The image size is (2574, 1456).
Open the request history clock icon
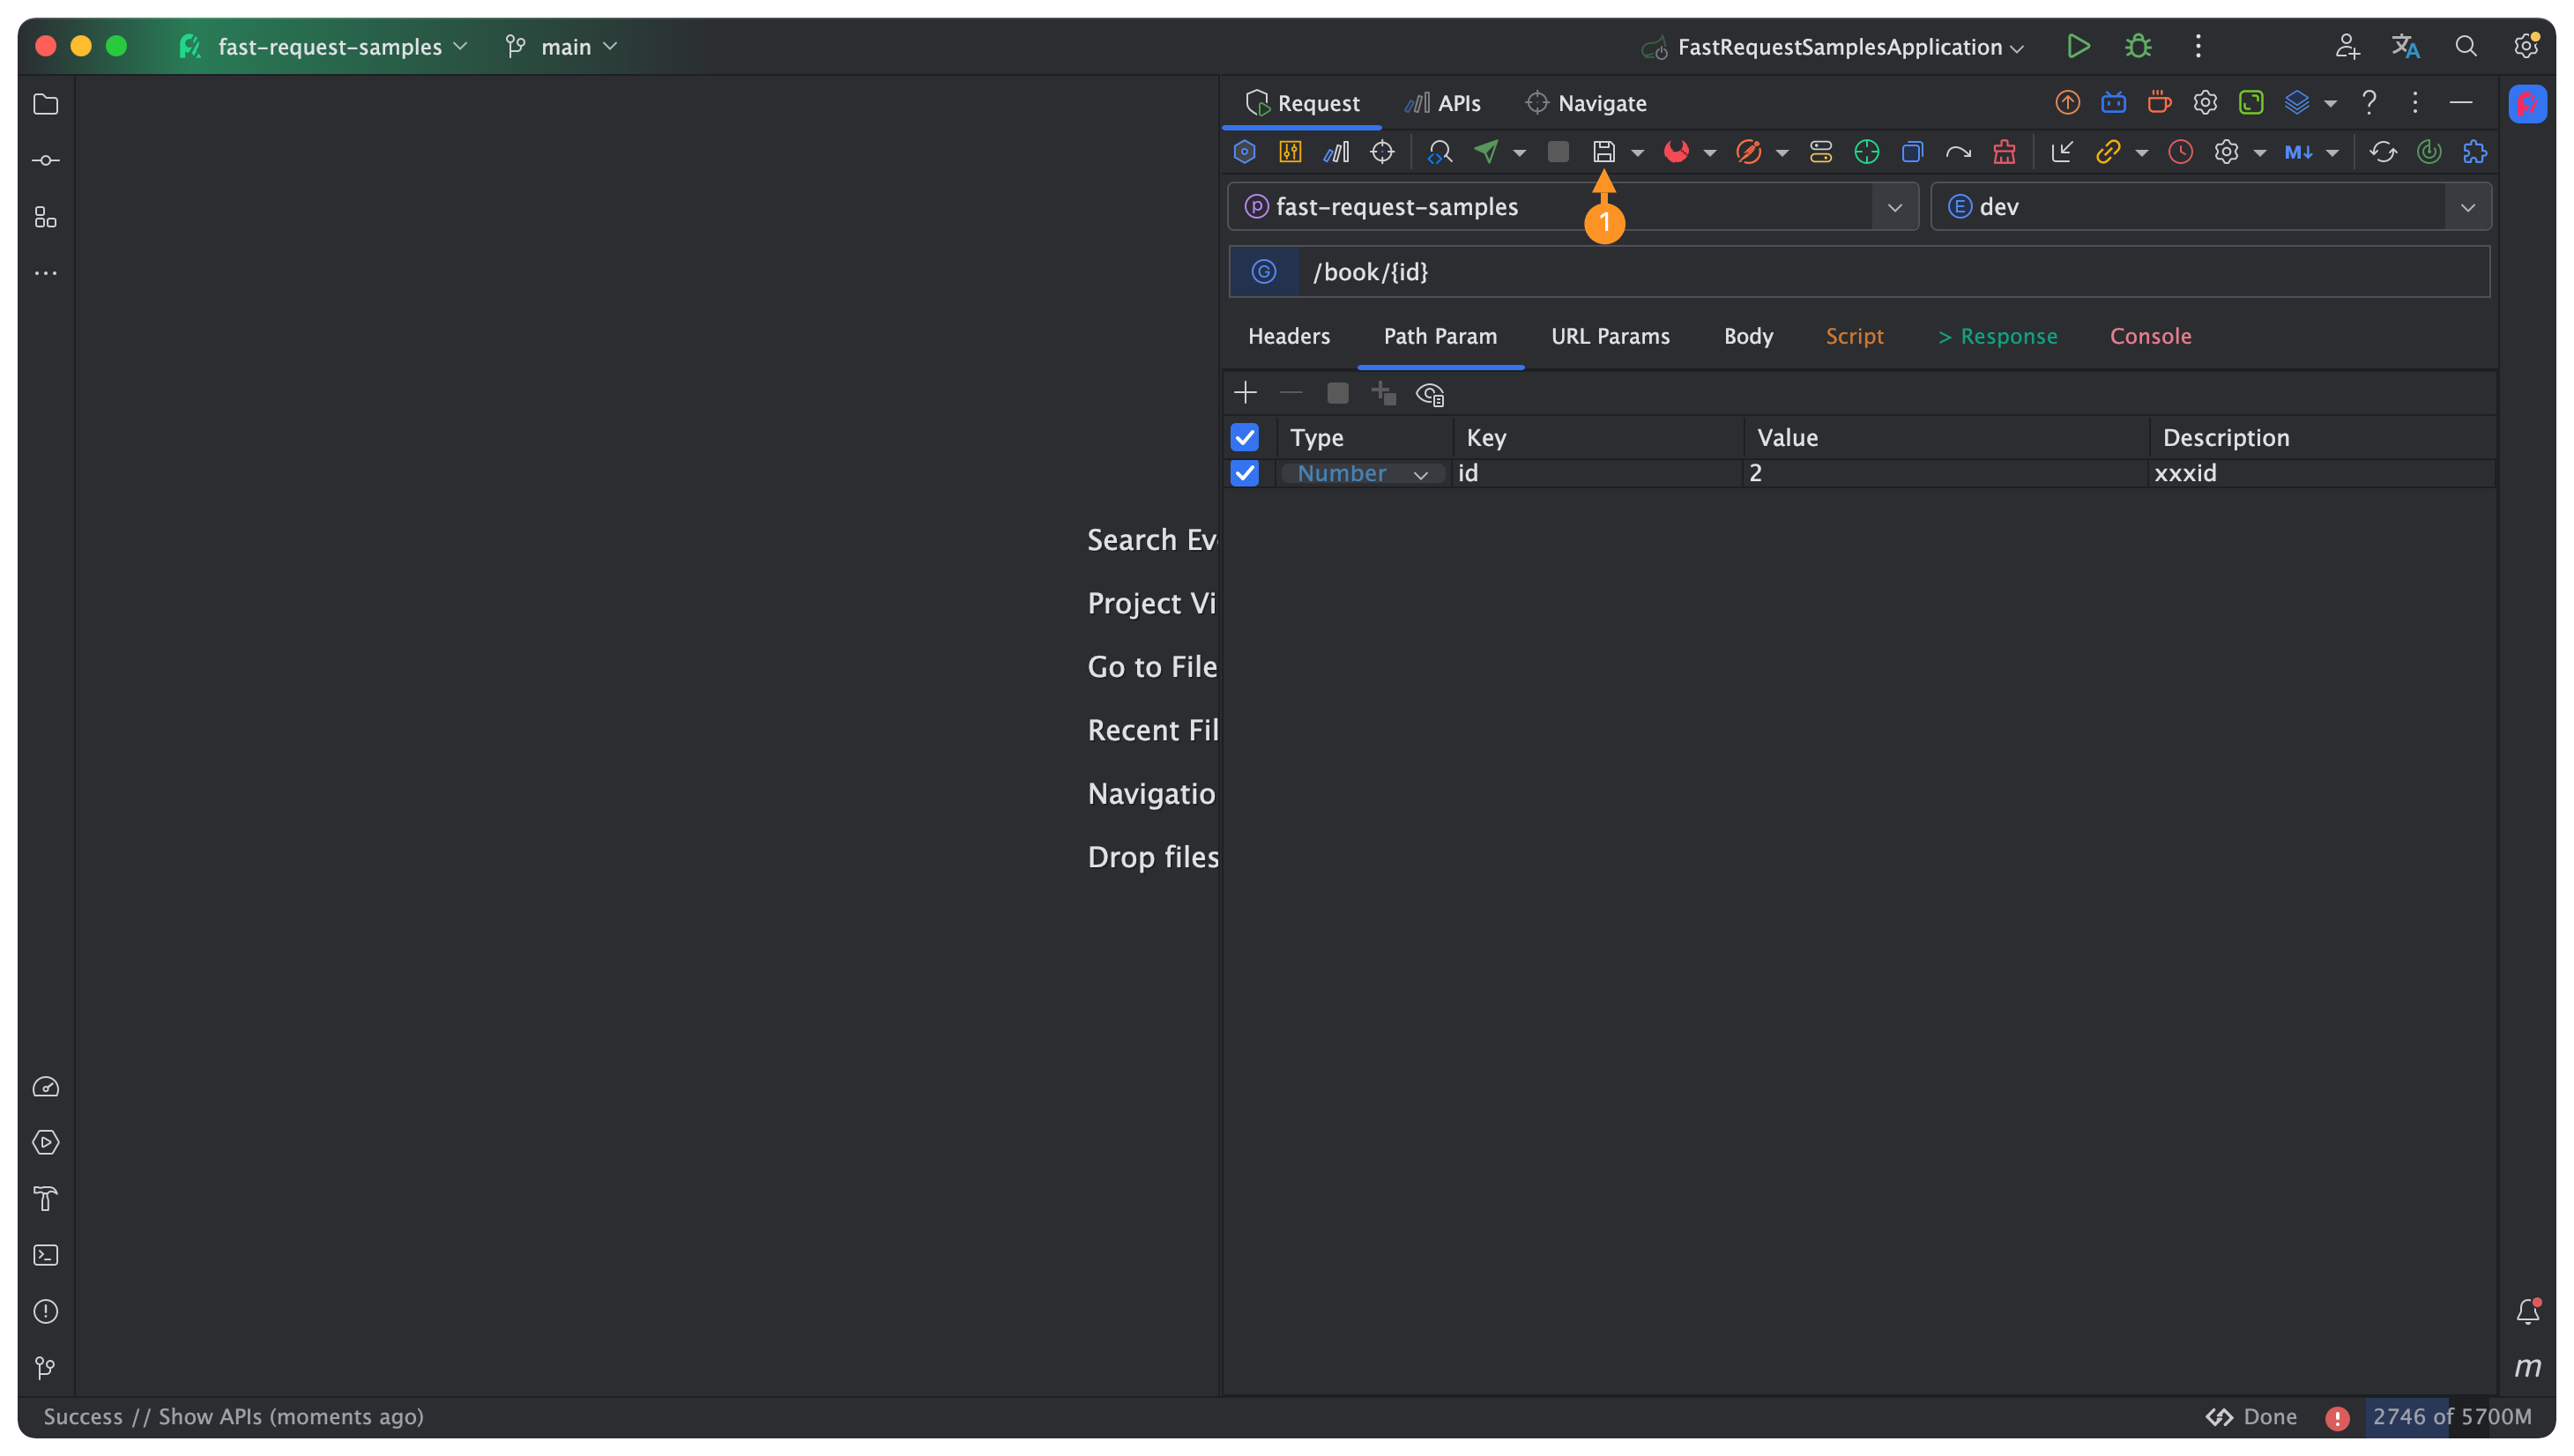tap(2181, 152)
